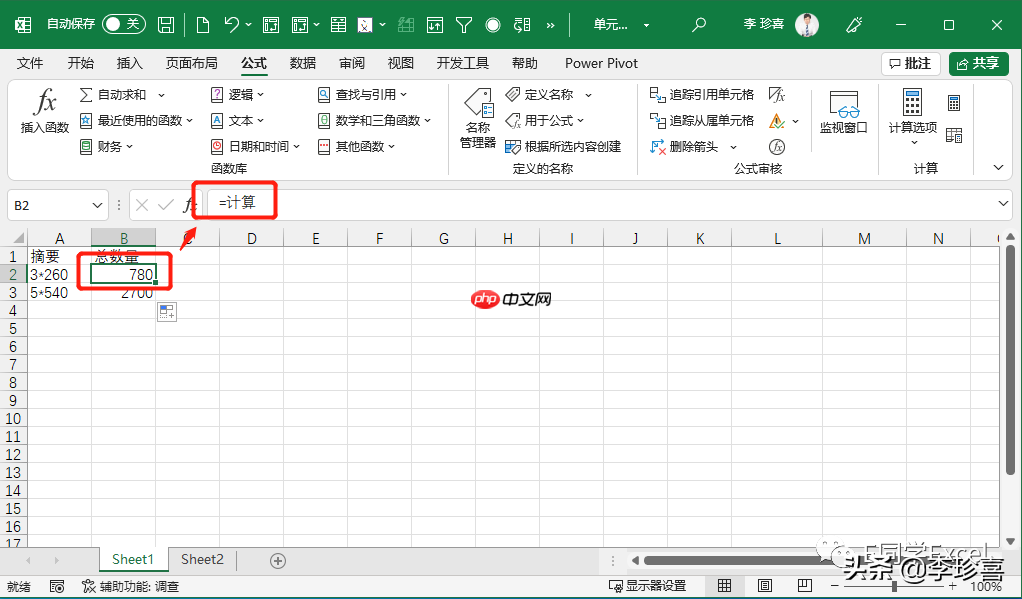Viewport: 1022px width, 599px height.
Task: Open the 文本 functions dropdown
Action: click(x=261, y=121)
